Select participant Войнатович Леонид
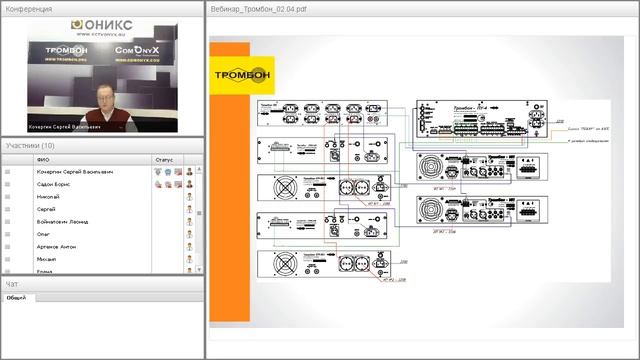This screenshot has width=640, height=360. (x=62, y=222)
